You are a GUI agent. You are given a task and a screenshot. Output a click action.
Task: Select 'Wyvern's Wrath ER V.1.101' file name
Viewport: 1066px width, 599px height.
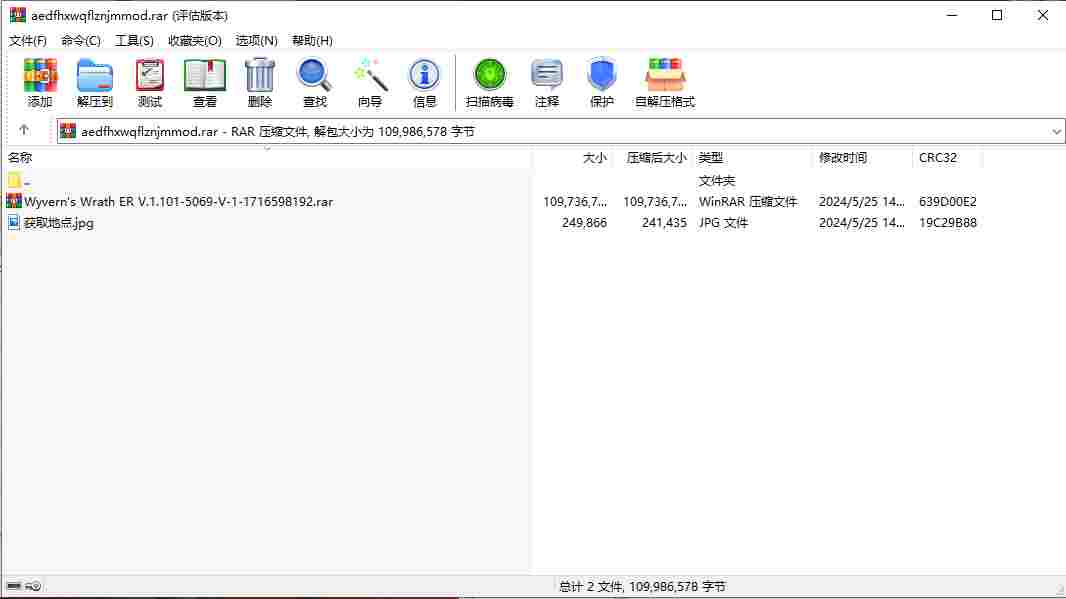(179, 202)
